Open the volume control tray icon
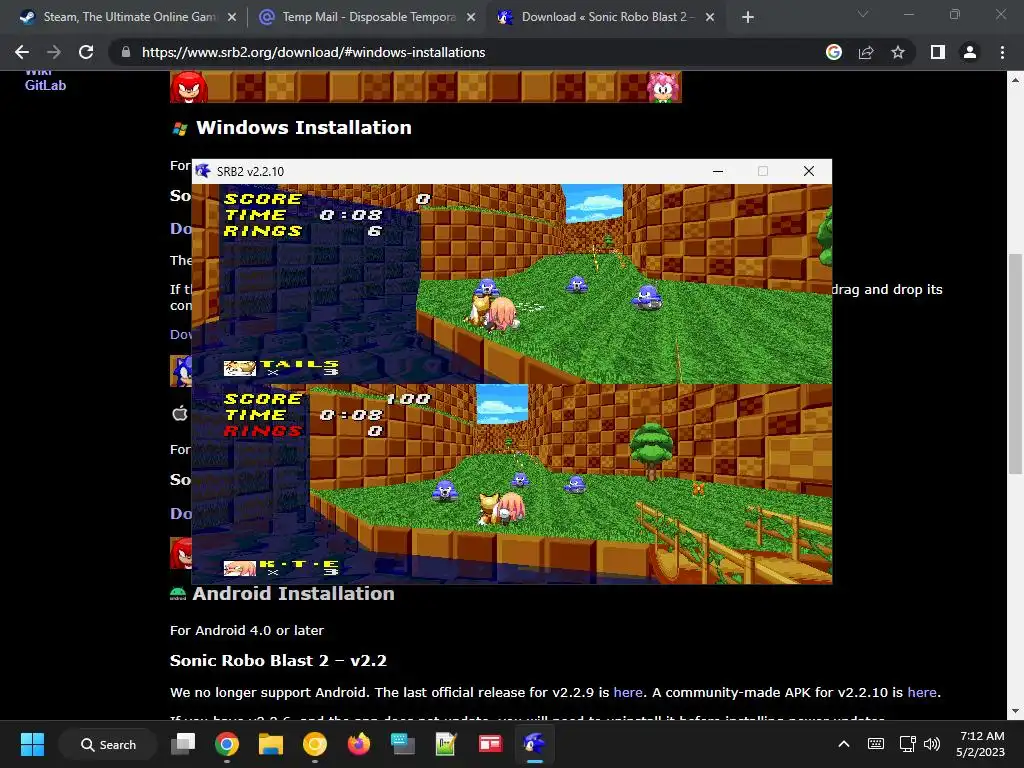Image resolution: width=1024 pixels, height=768 pixels. [x=932, y=744]
